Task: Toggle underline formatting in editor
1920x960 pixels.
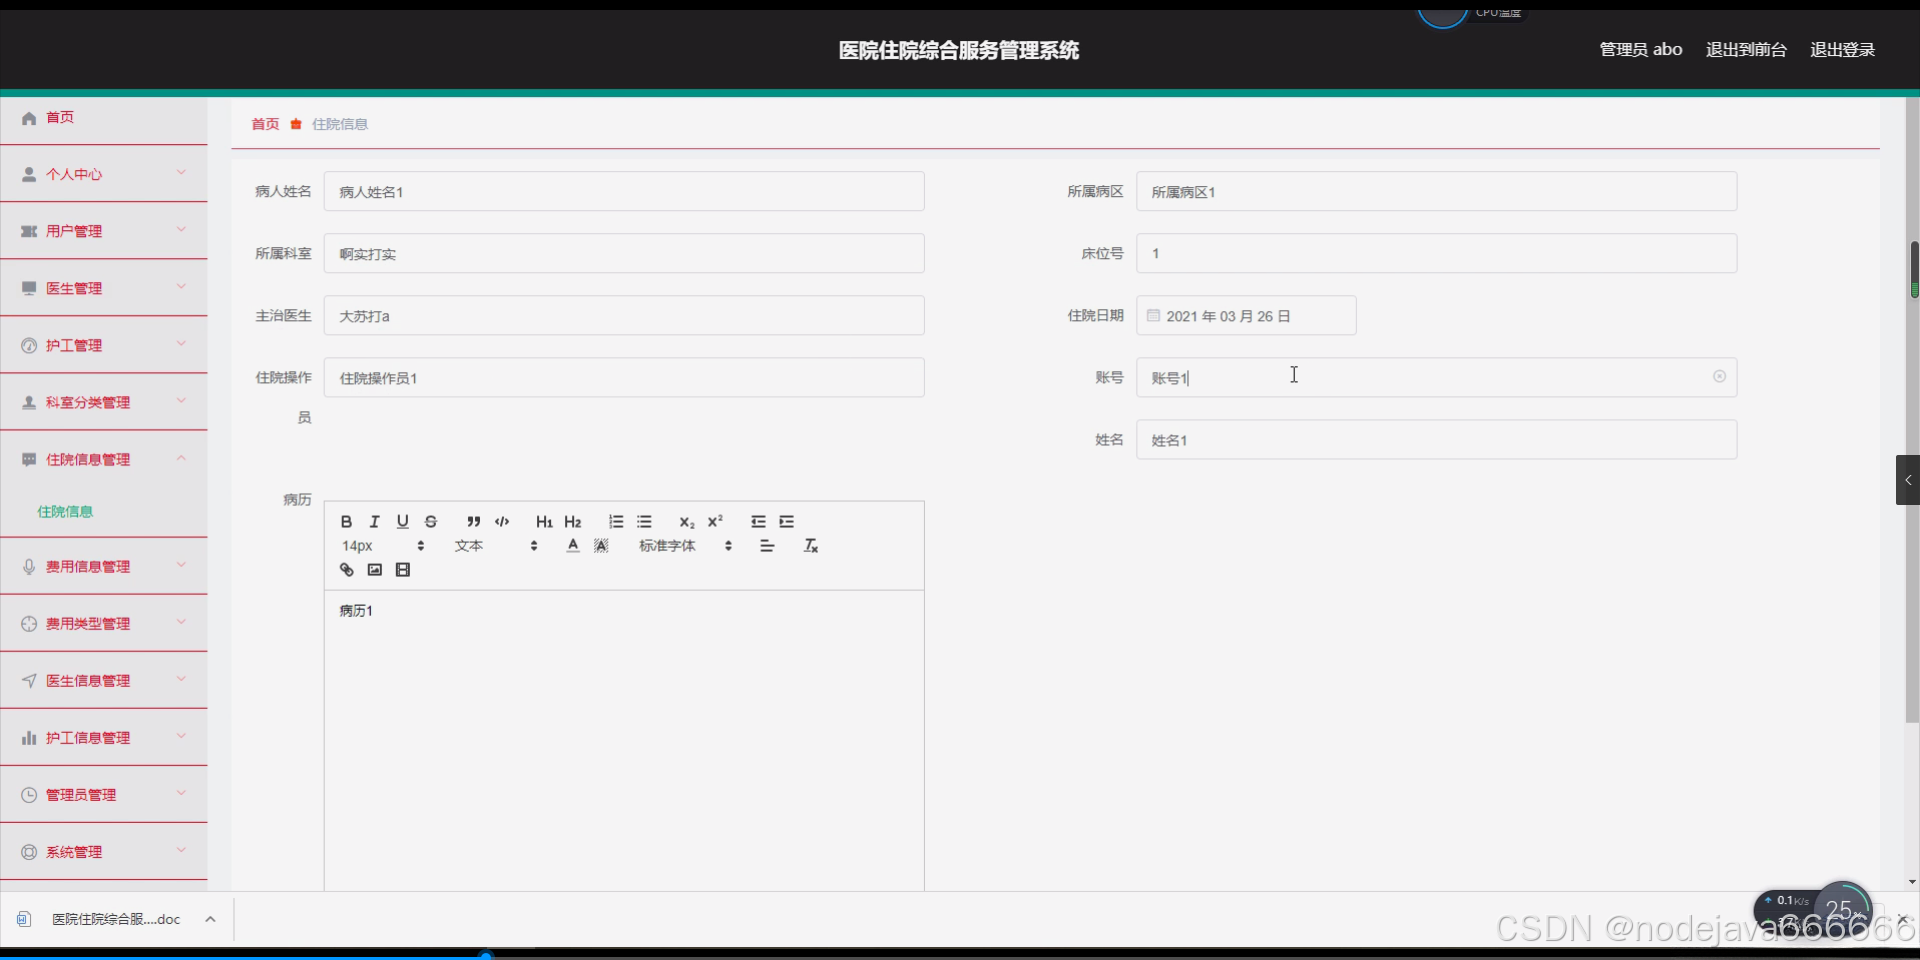Action: click(402, 522)
